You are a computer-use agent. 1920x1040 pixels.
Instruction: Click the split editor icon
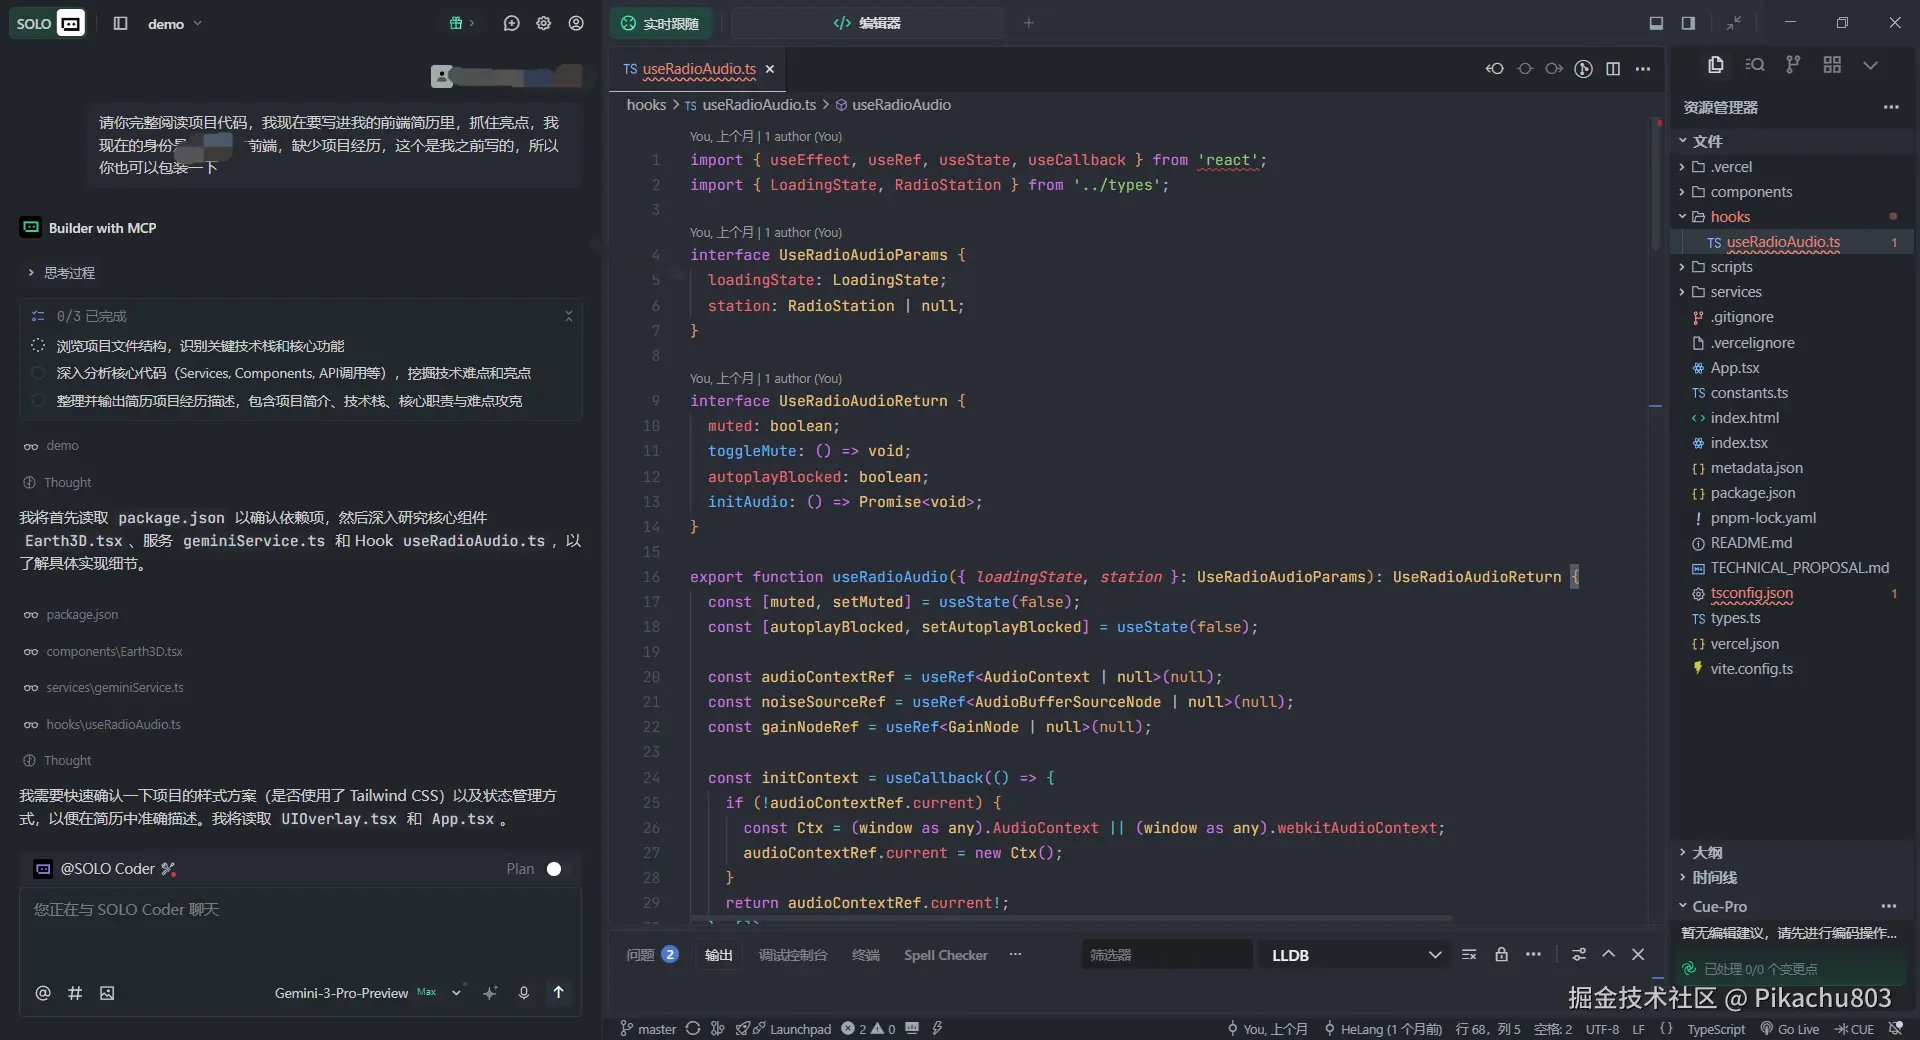click(x=1613, y=69)
